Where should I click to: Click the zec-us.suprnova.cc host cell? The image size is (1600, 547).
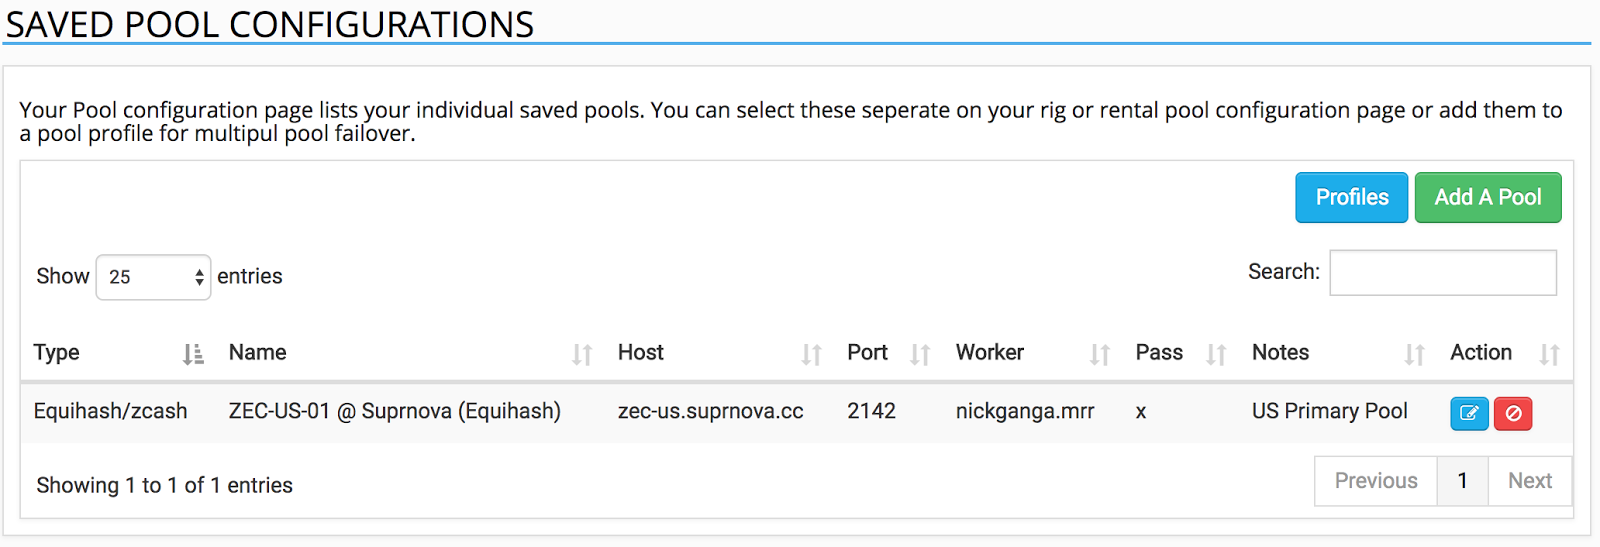(711, 411)
